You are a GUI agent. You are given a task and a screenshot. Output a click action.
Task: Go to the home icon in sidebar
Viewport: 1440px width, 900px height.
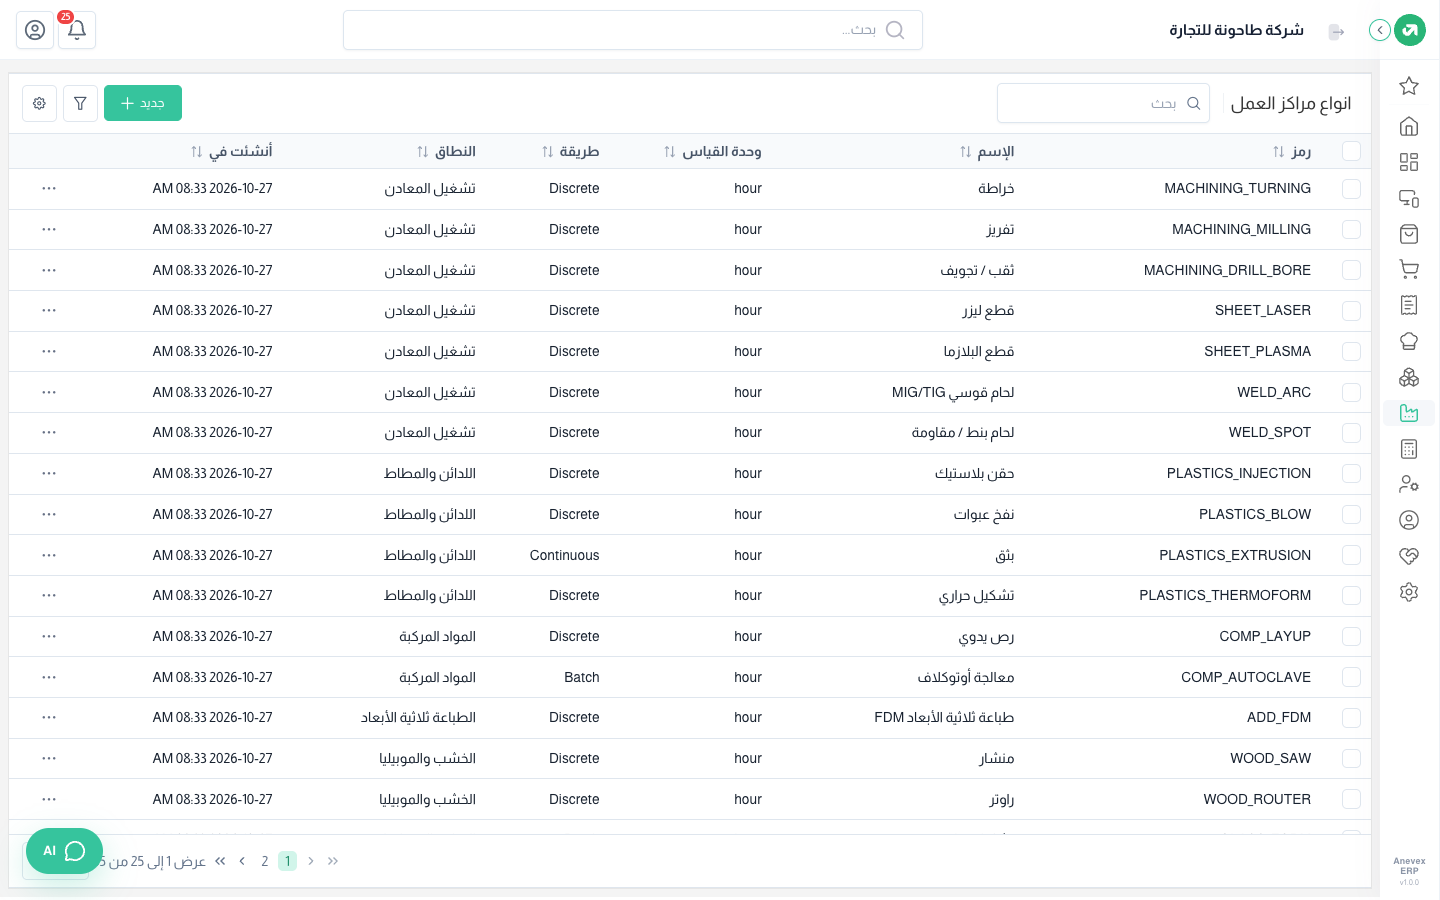[1409, 126]
